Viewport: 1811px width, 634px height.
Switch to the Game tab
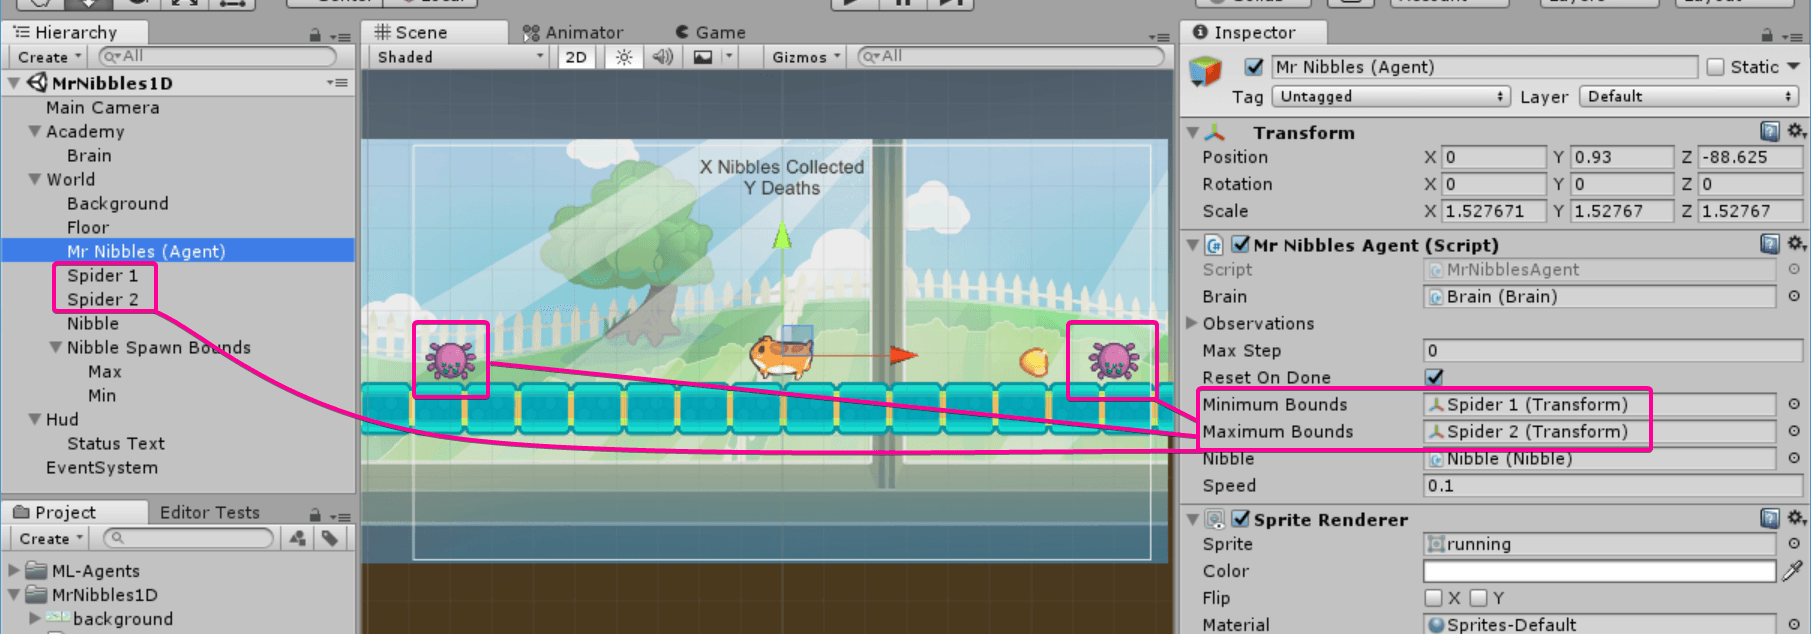(711, 33)
